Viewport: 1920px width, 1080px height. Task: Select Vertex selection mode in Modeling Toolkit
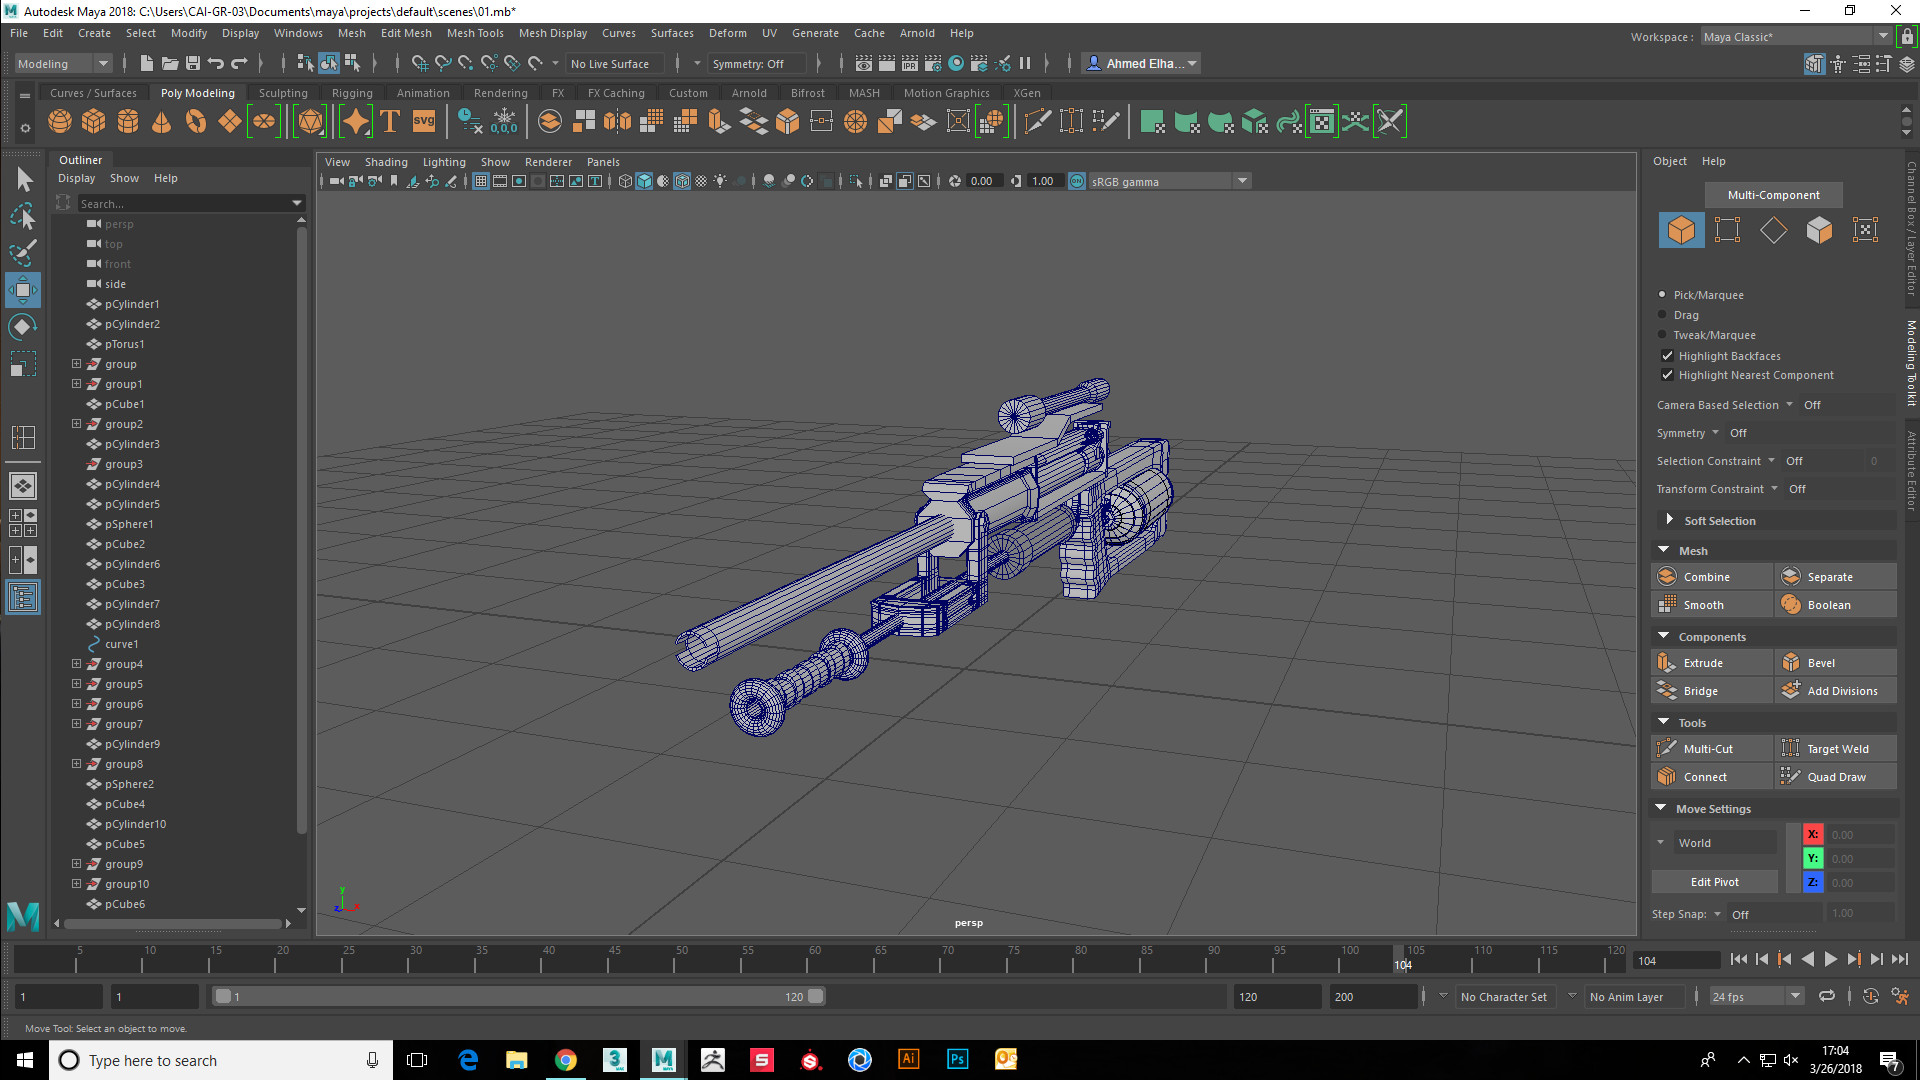(1727, 230)
